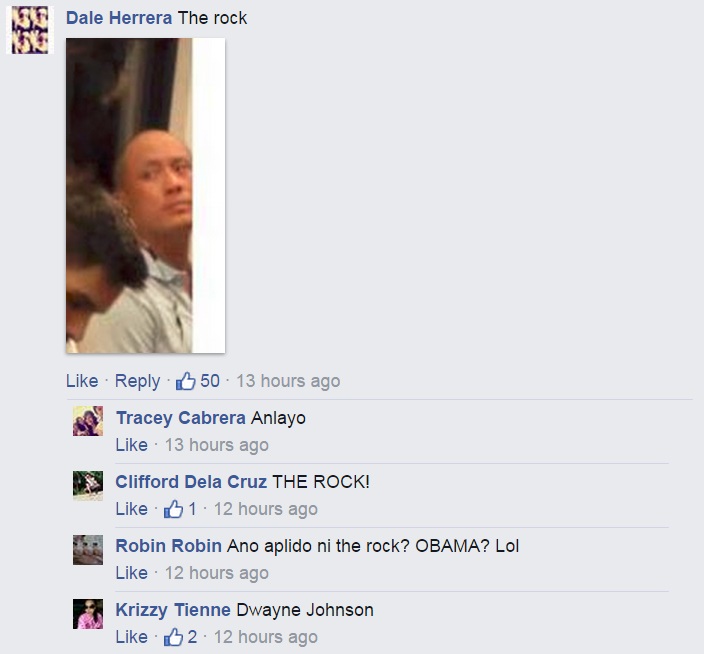704x654 pixels.
Task: Open Dale Herrera's profile name link
Action: coord(119,18)
